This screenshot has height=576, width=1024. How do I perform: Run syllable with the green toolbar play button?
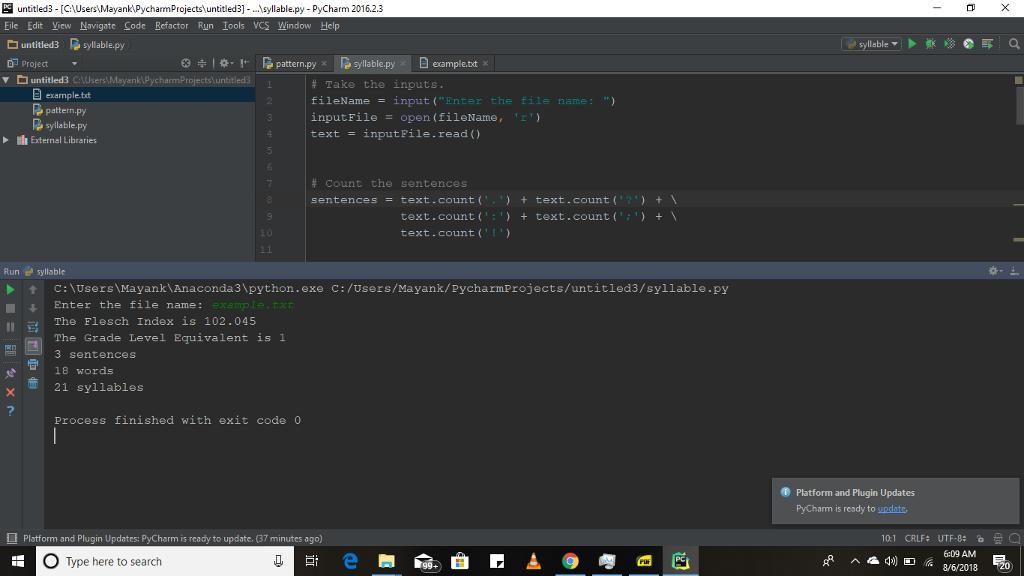911,44
